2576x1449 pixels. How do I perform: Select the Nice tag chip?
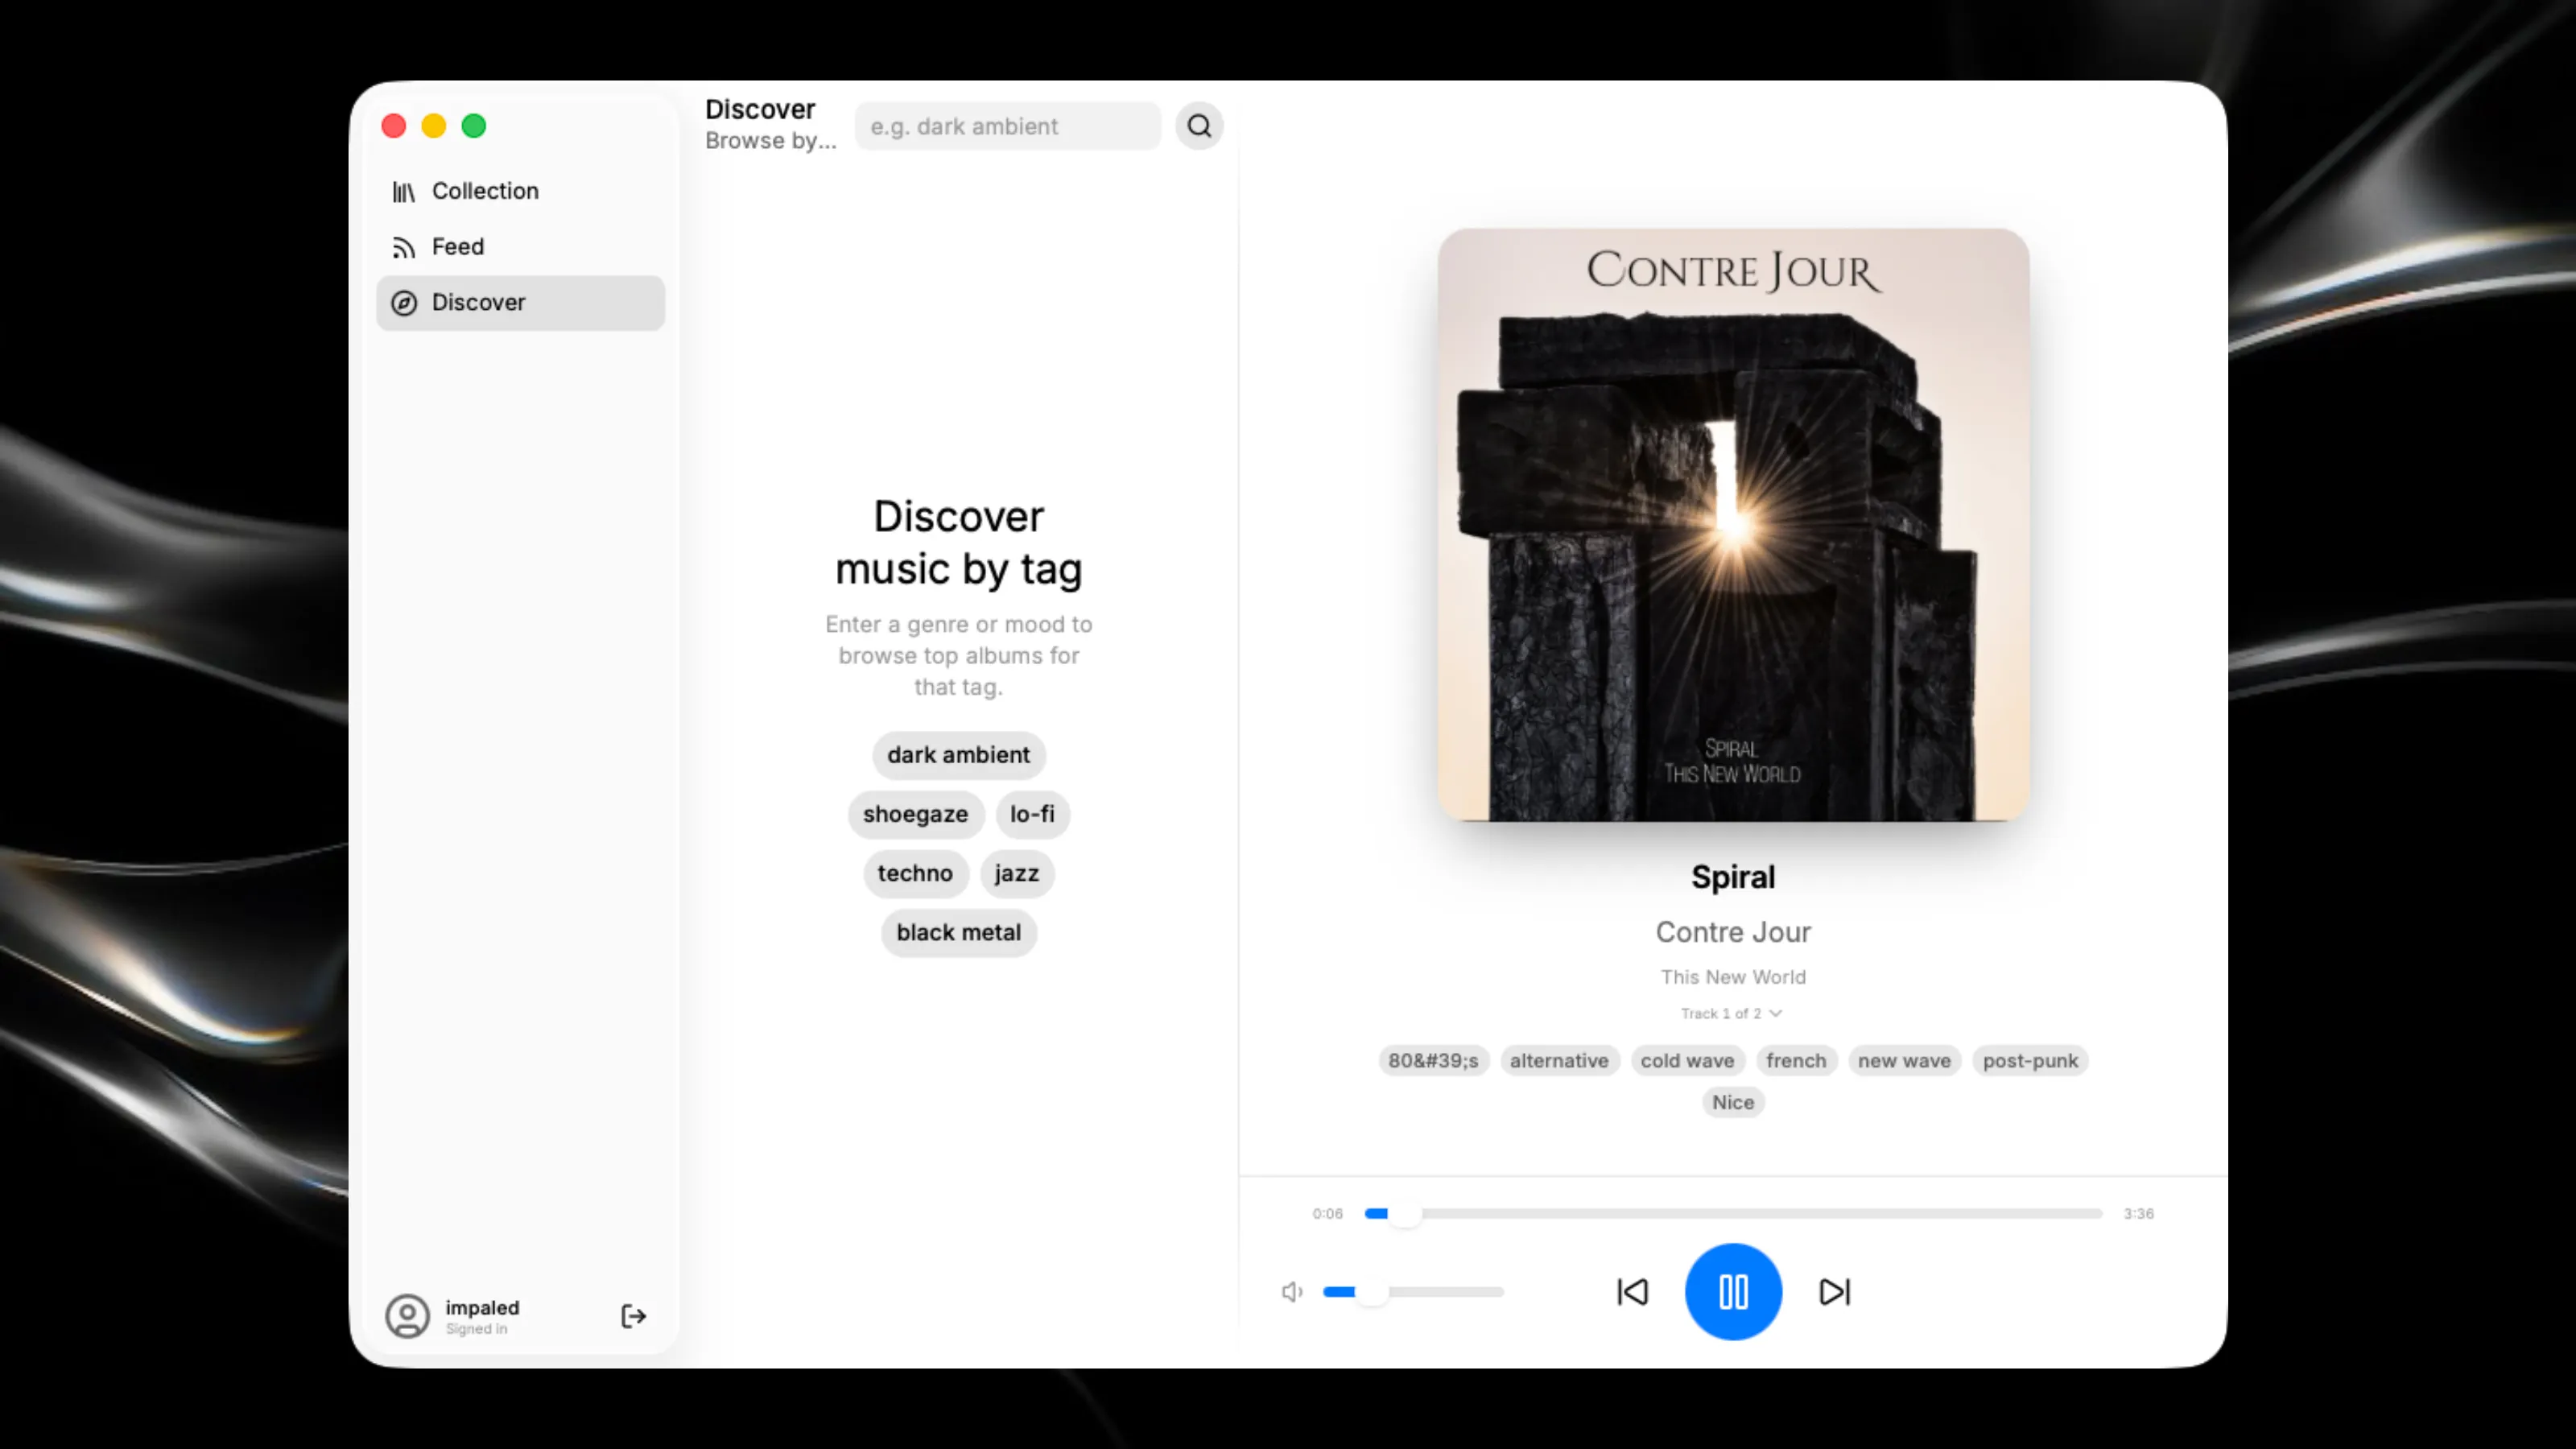pos(1733,1102)
